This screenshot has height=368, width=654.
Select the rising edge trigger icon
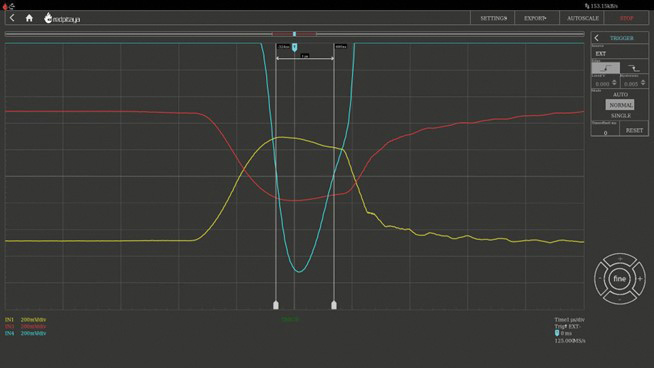(606, 68)
